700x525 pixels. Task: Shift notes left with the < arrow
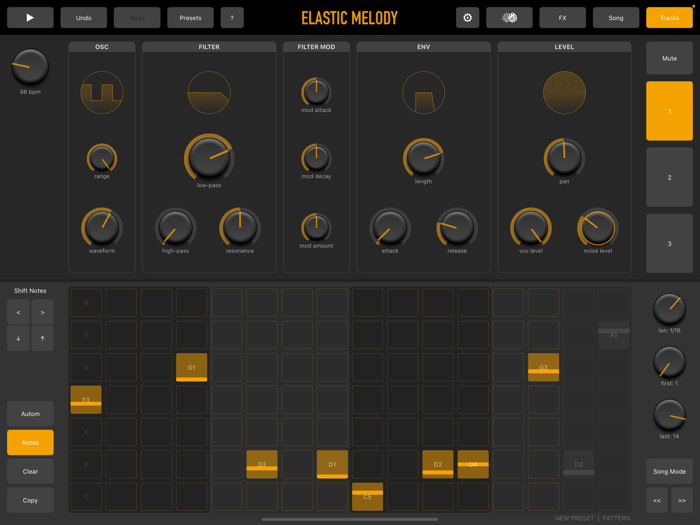click(x=18, y=312)
